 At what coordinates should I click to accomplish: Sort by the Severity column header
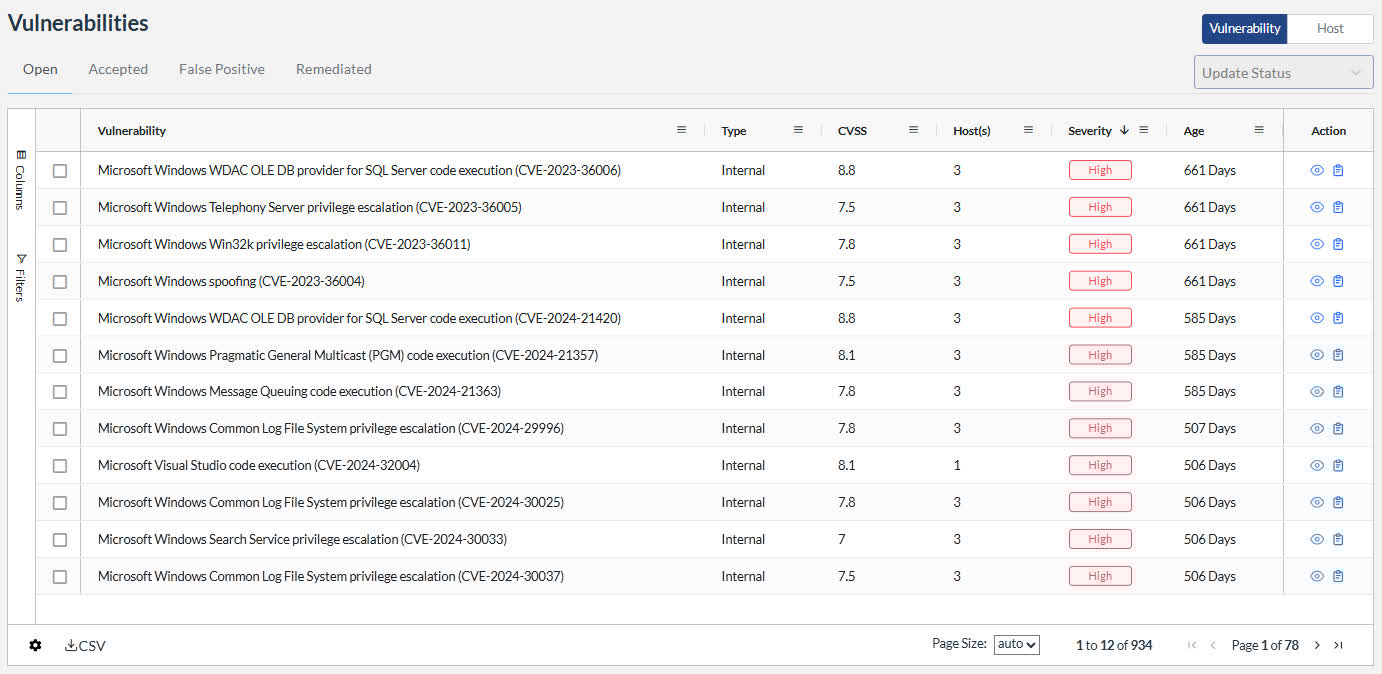coord(1089,131)
